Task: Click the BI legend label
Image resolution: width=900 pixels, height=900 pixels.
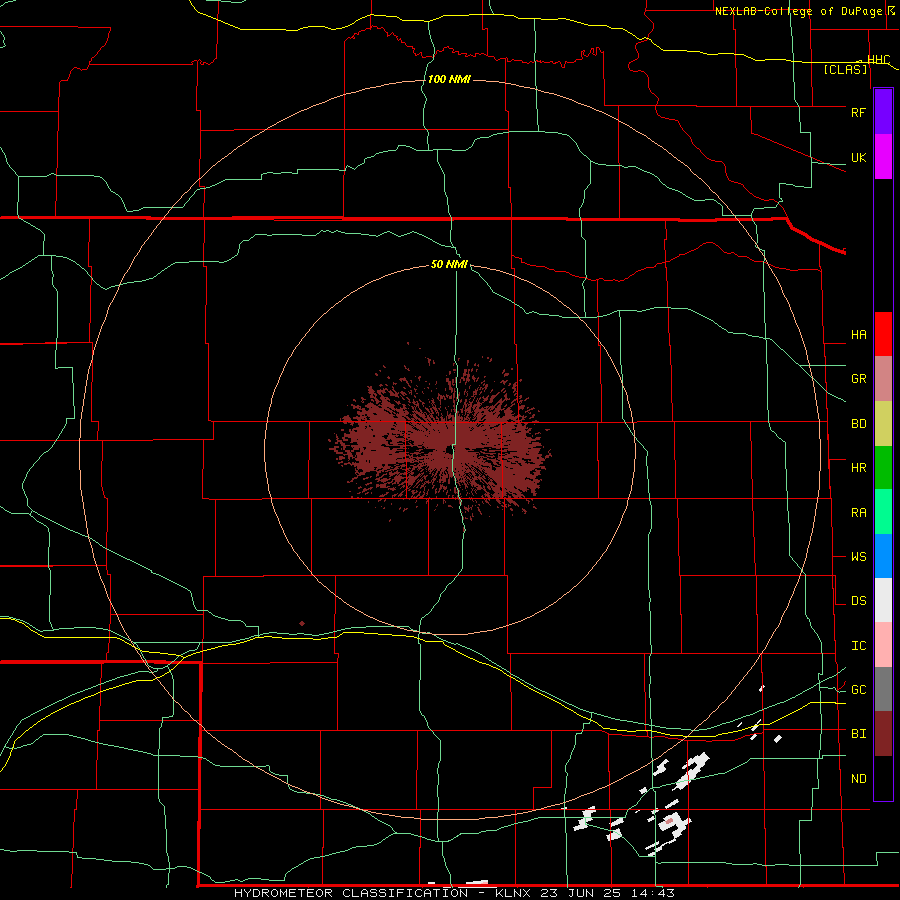Action: coord(858,734)
